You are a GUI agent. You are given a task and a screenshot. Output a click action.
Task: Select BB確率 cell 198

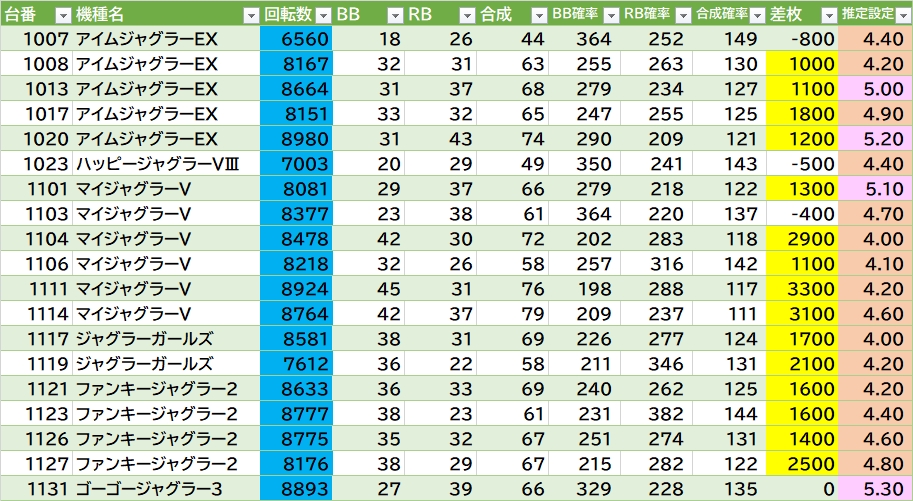click(584, 289)
